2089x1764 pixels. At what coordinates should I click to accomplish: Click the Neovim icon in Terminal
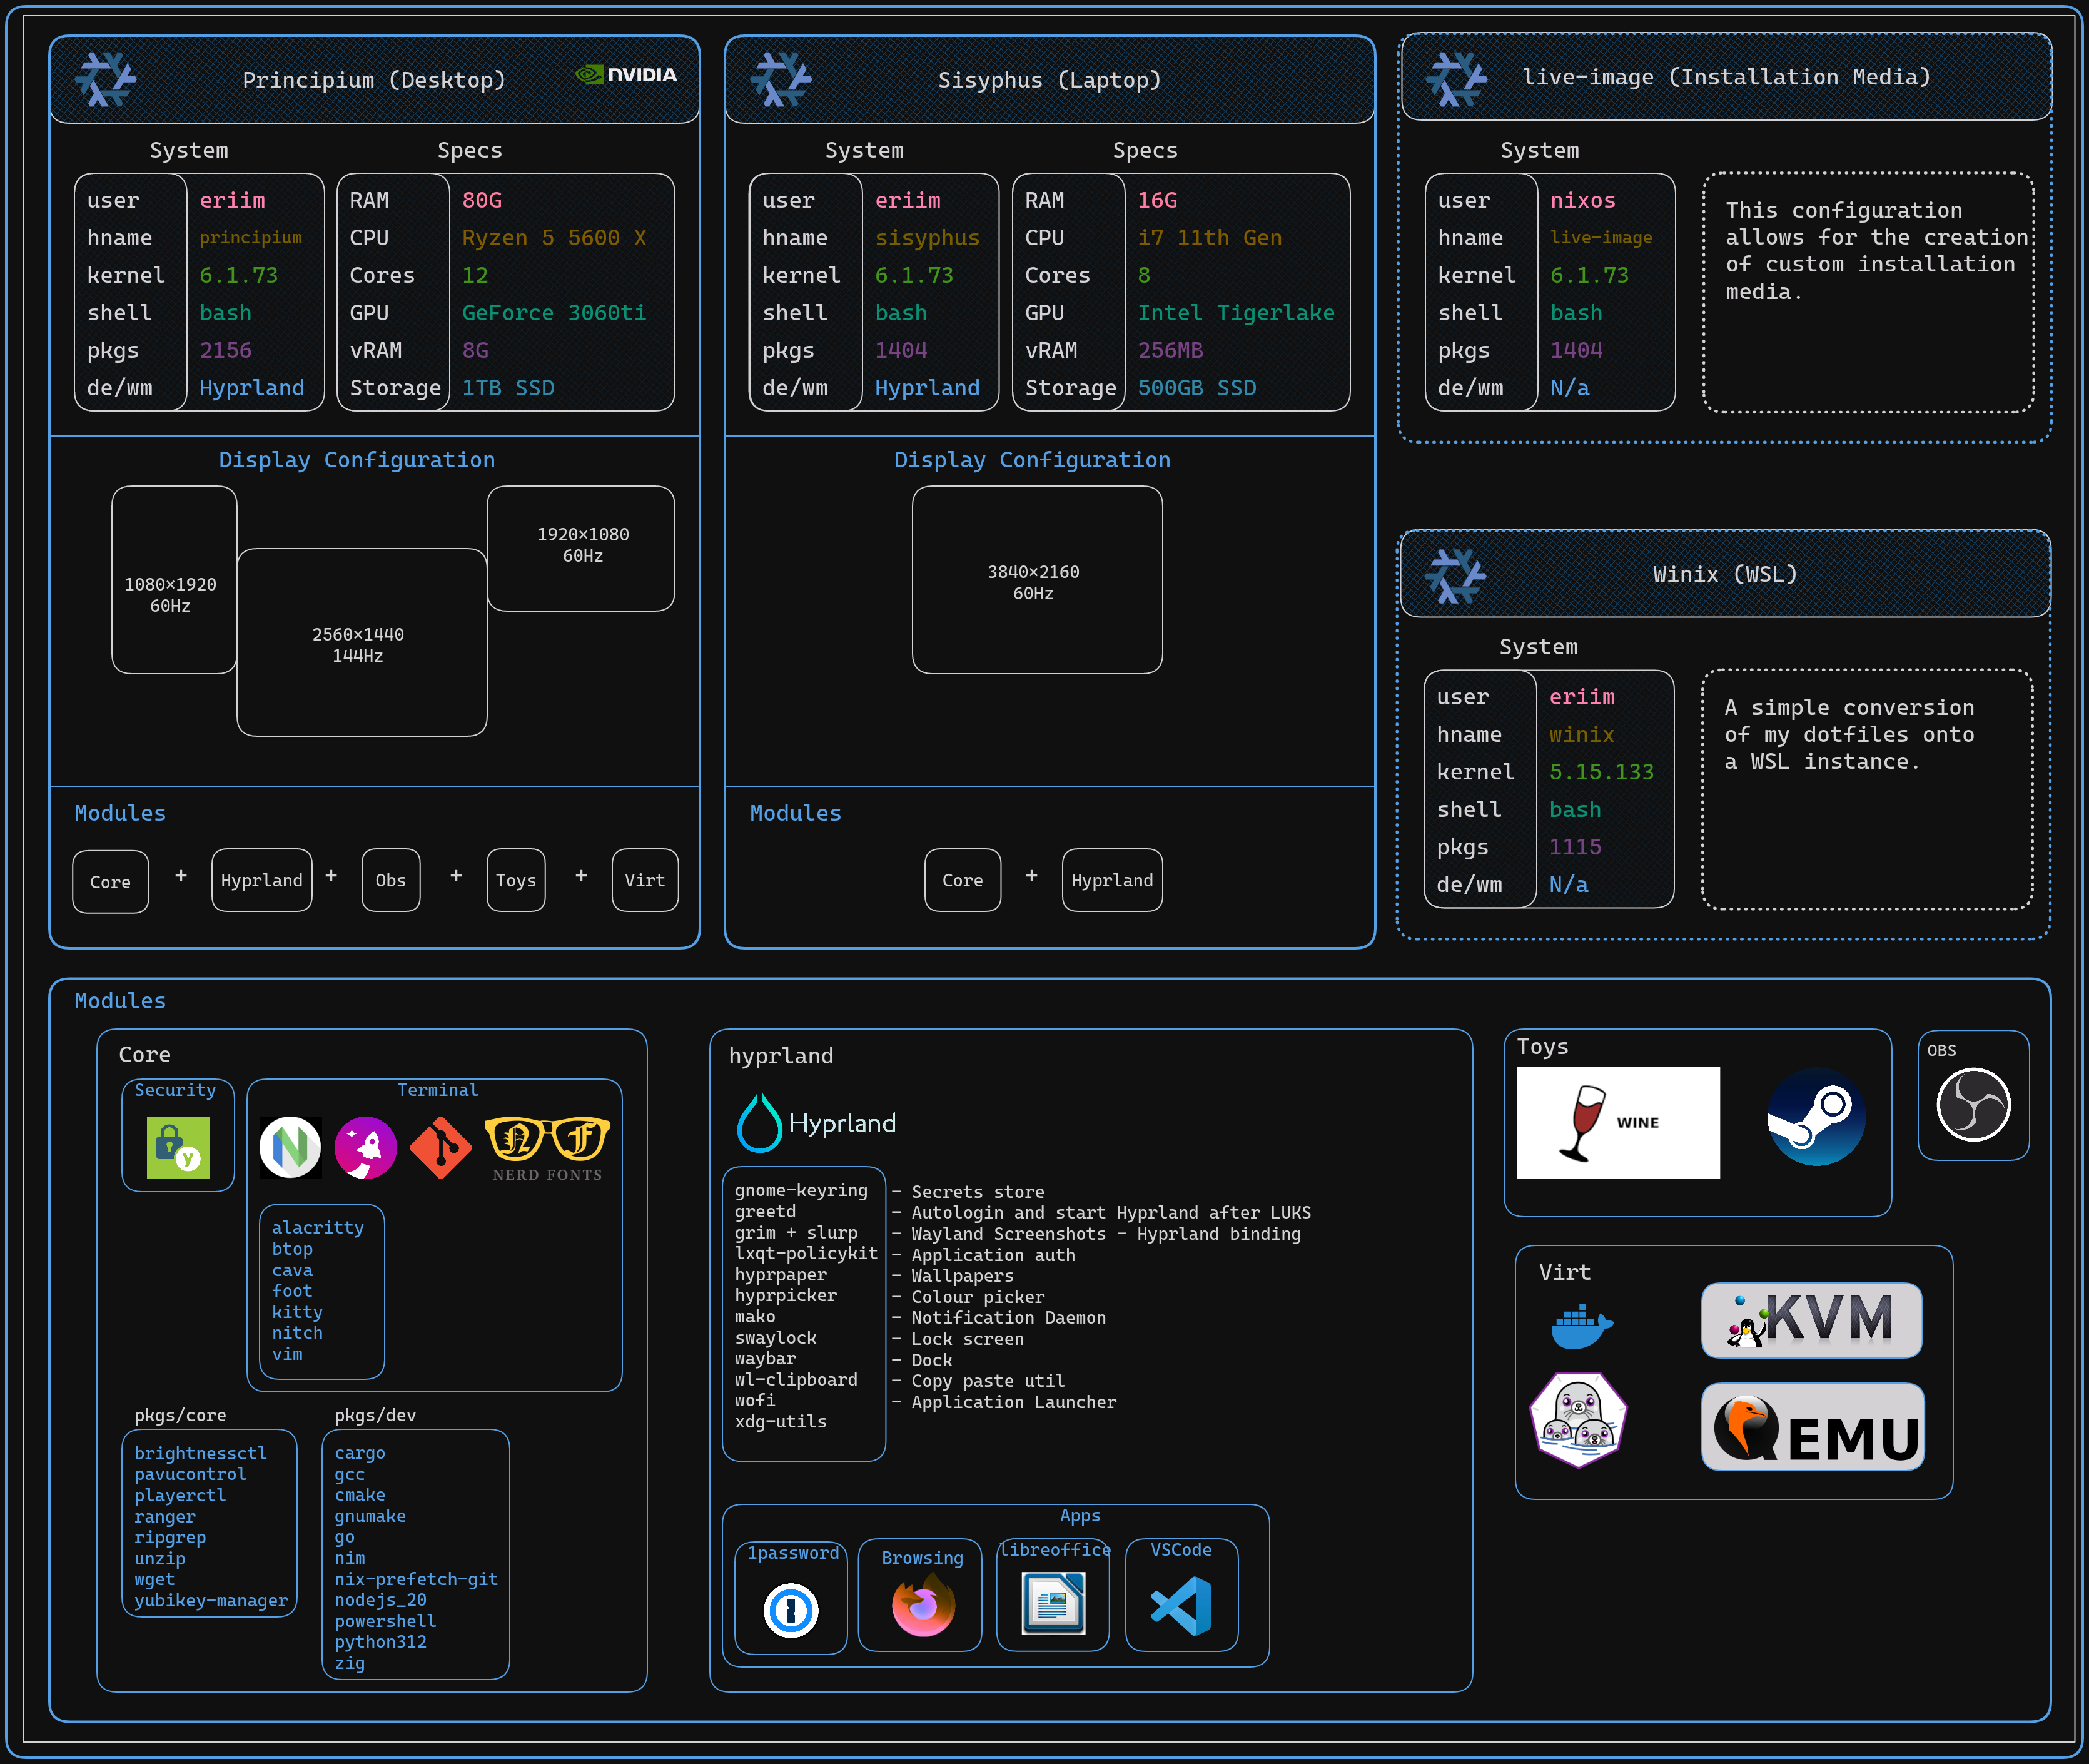(290, 1147)
